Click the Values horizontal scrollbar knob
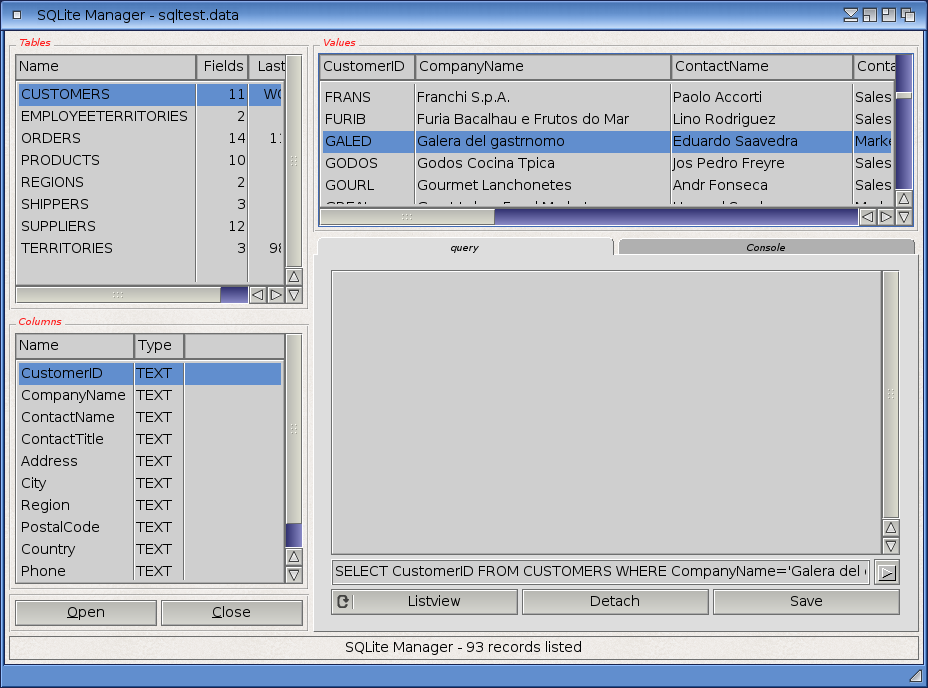928x688 pixels. pyautogui.click(x=407, y=217)
